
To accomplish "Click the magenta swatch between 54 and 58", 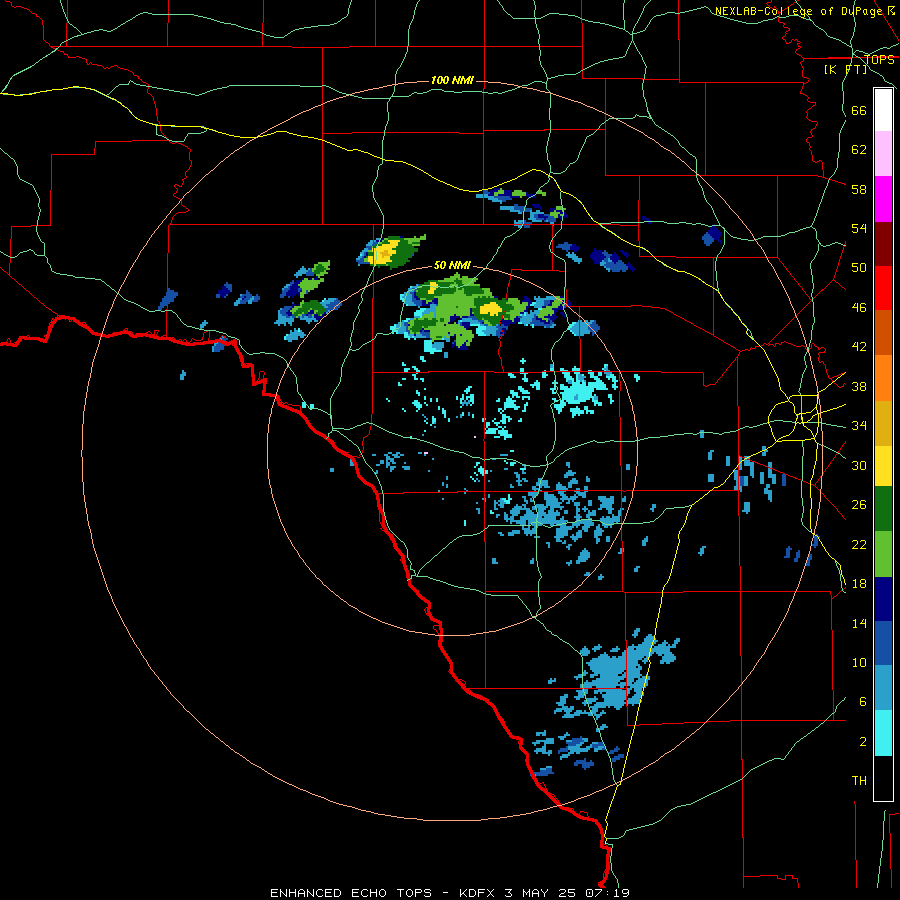I will (x=883, y=199).
